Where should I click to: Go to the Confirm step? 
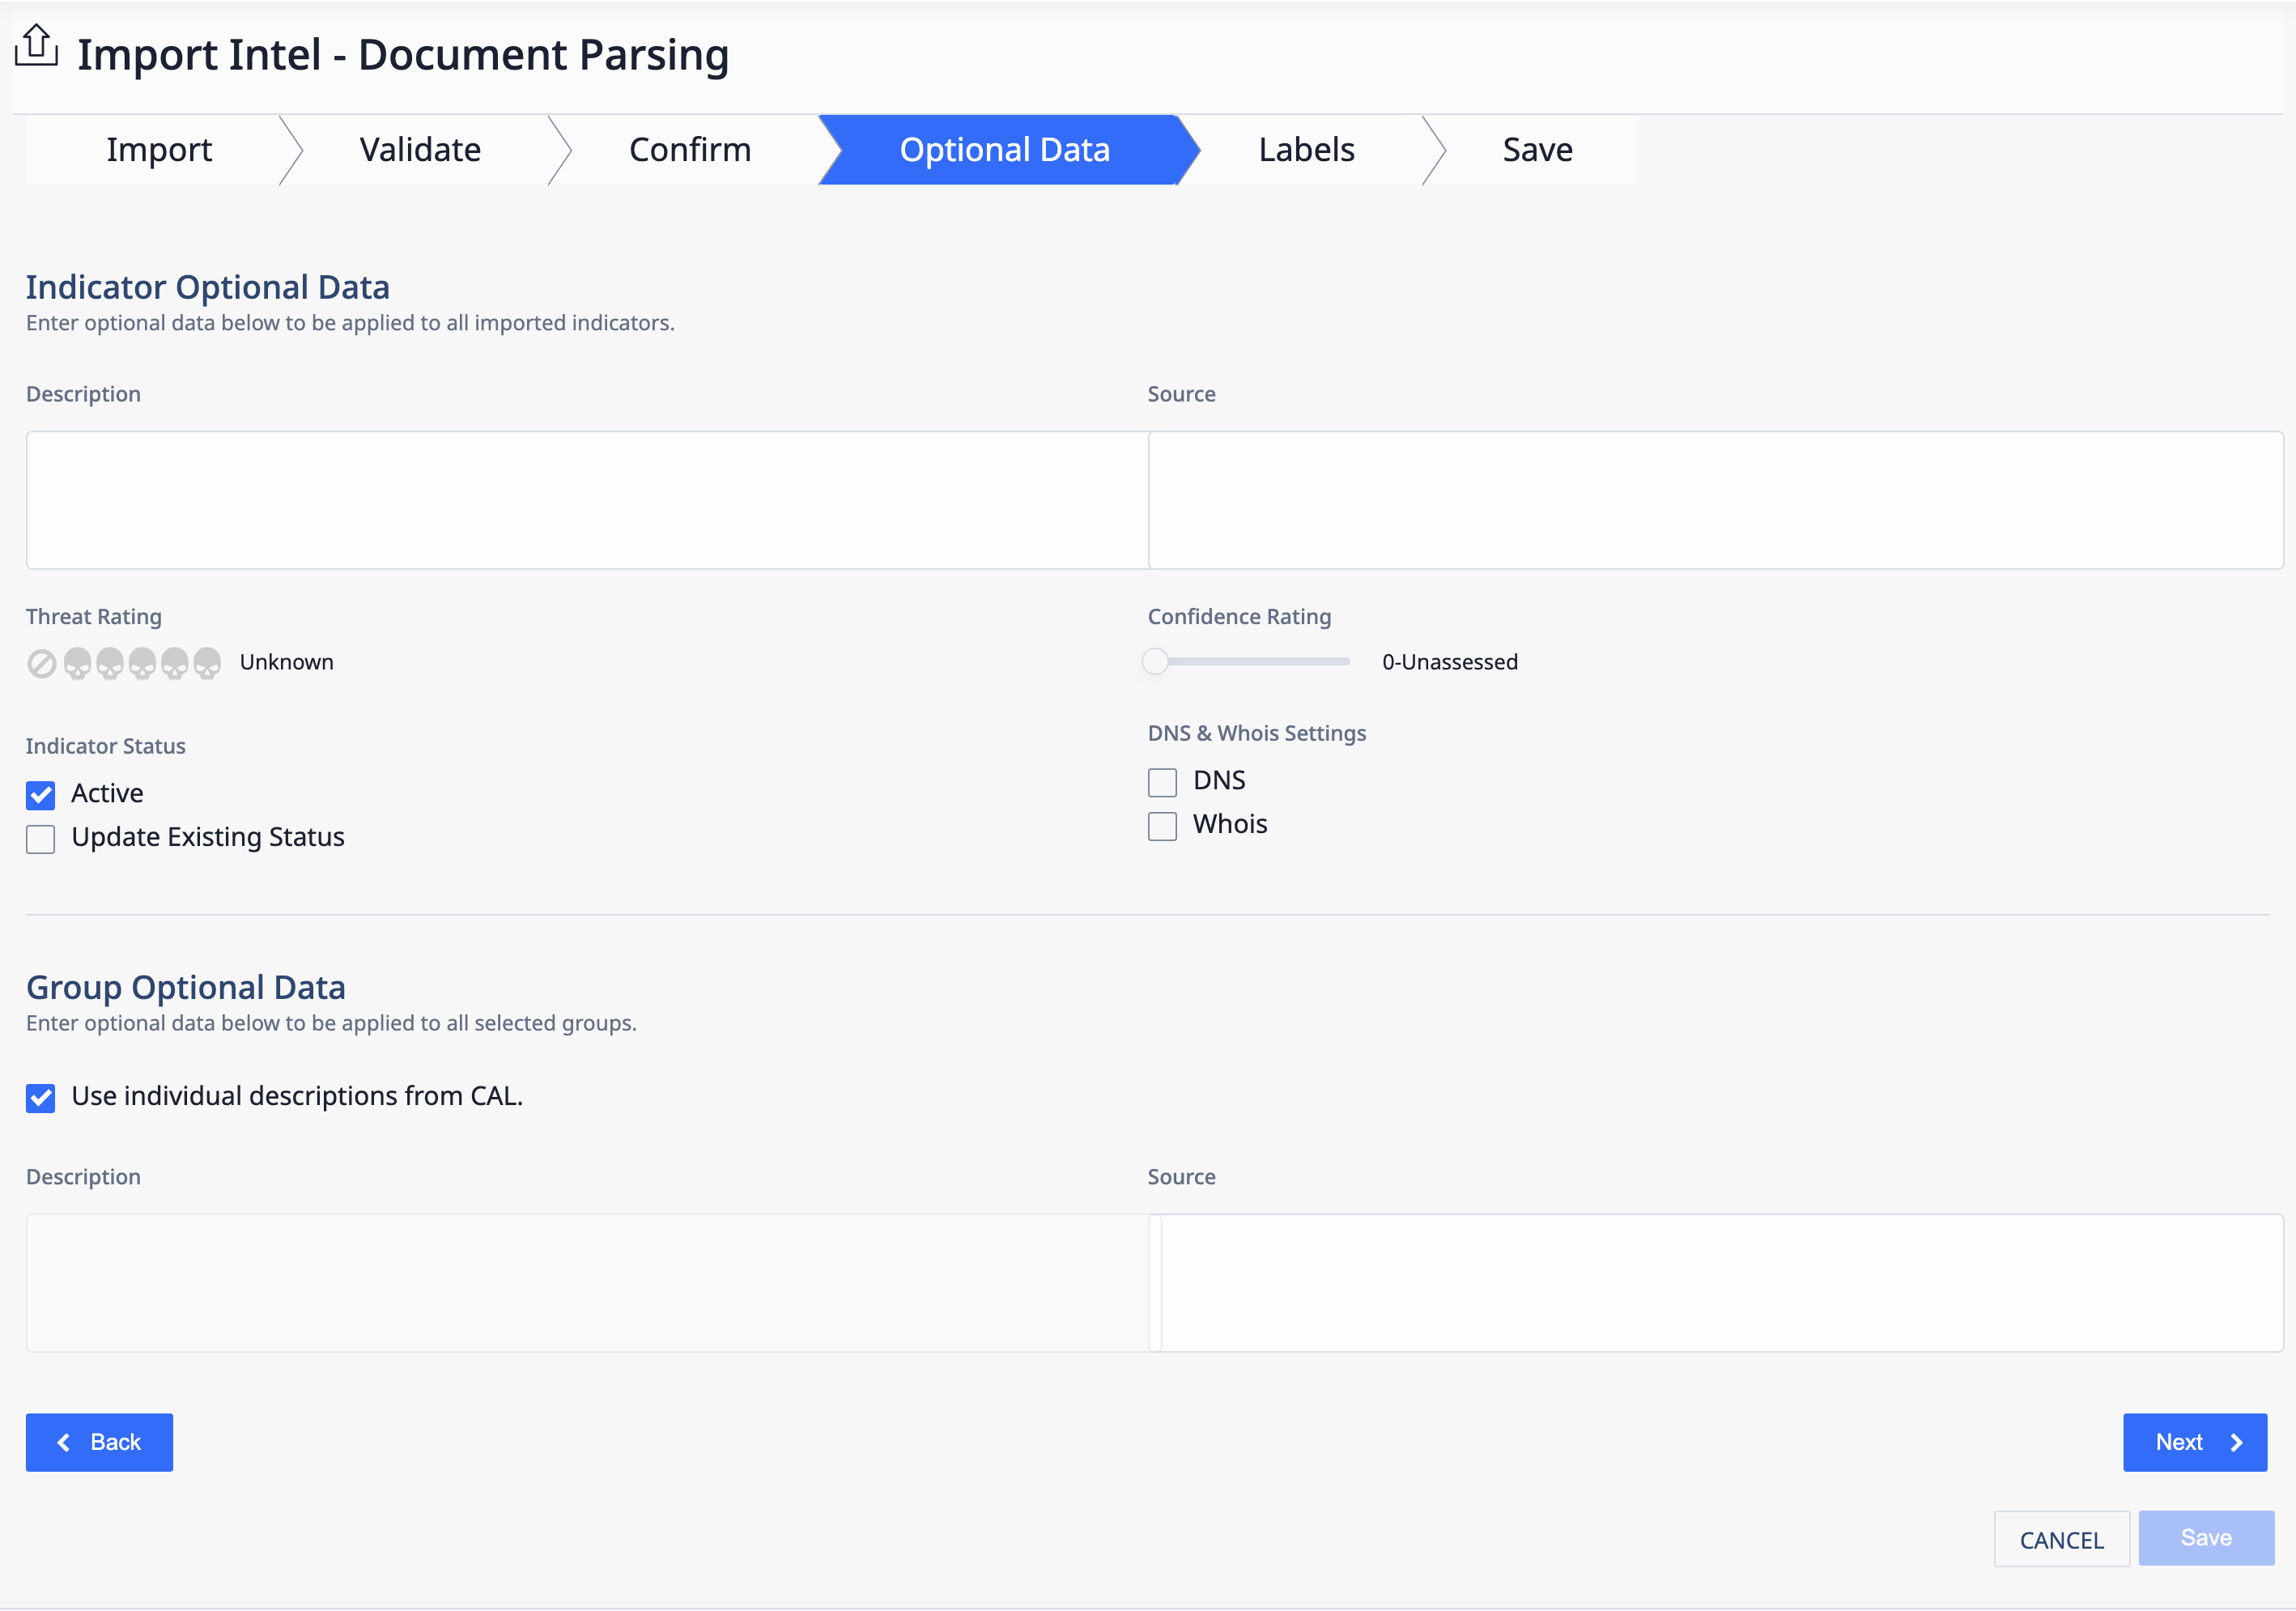coord(690,150)
